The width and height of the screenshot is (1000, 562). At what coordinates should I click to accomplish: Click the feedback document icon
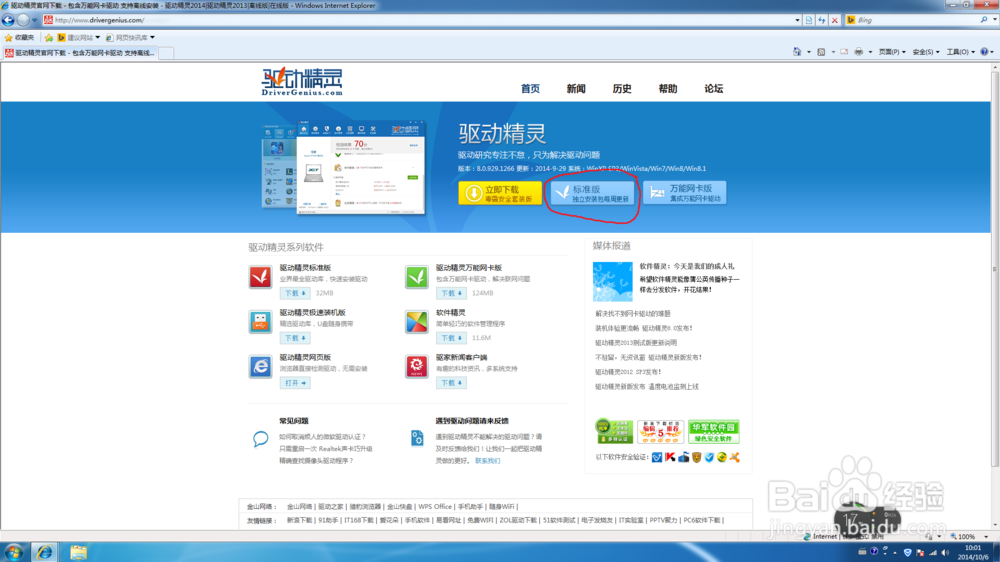(417, 438)
